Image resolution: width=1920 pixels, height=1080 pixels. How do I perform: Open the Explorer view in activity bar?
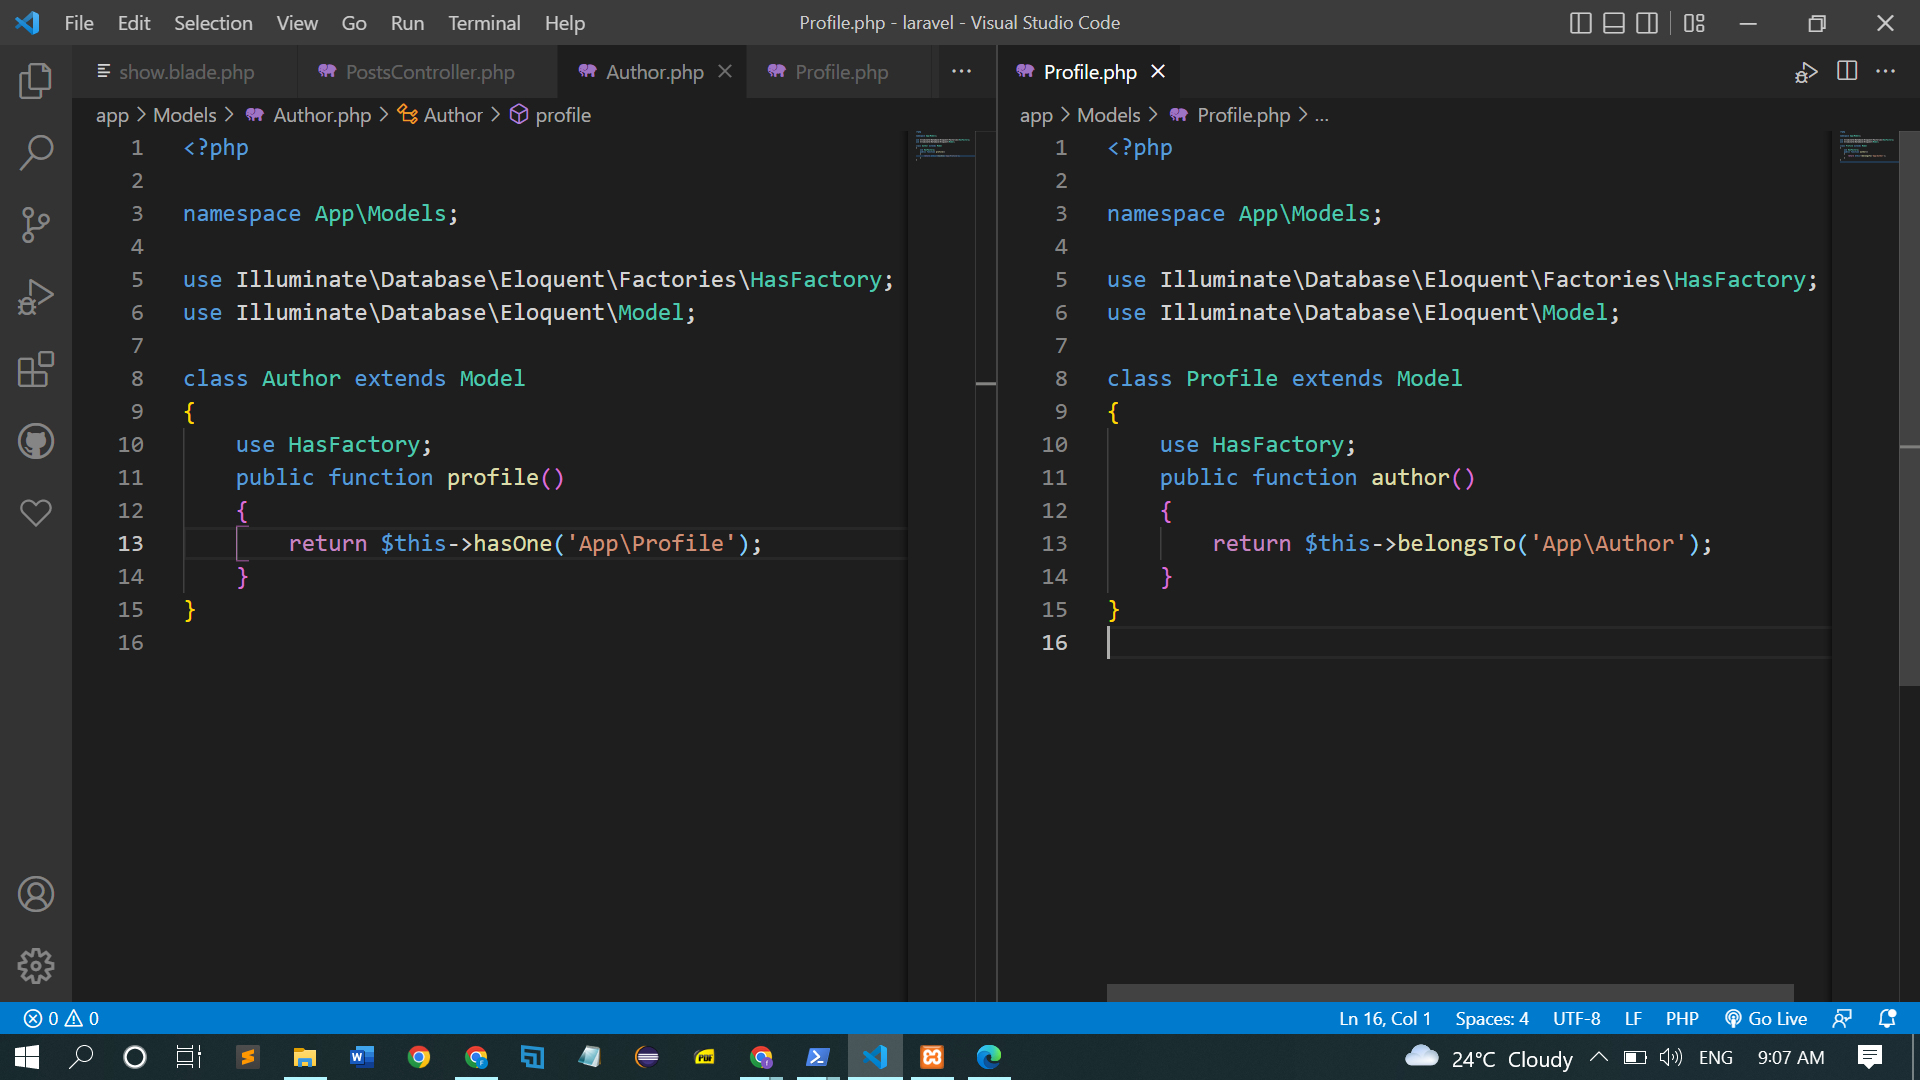pos(36,81)
